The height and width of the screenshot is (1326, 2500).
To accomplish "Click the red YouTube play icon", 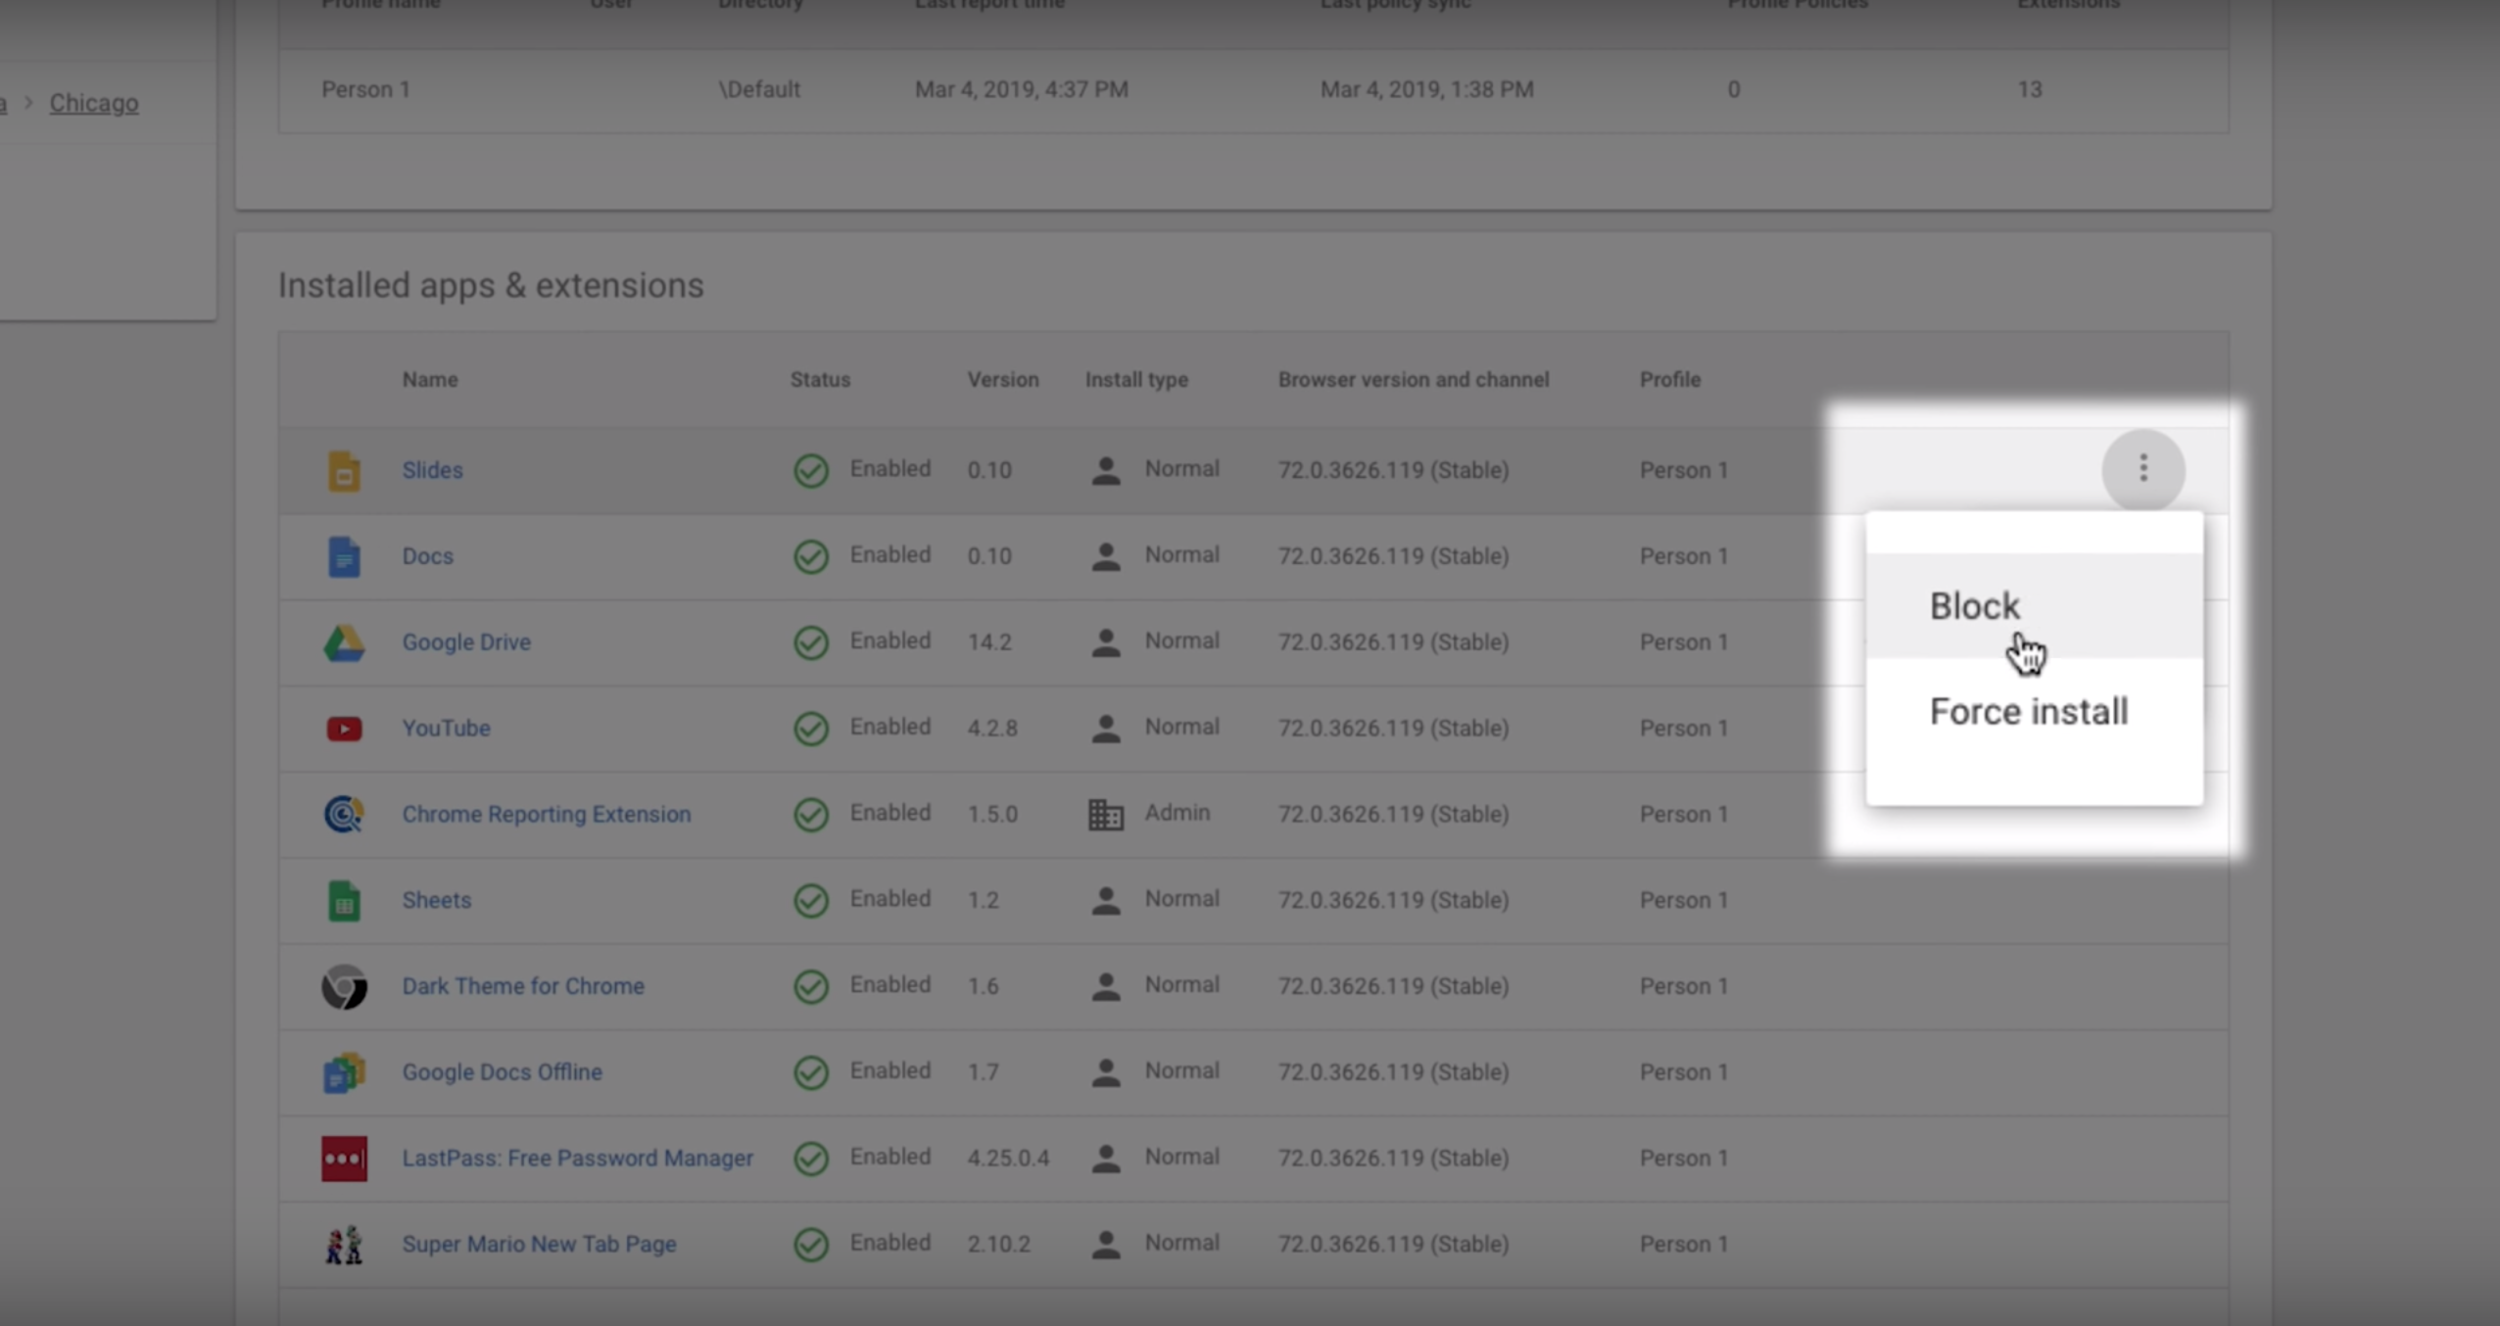I will tap(343, 728).
